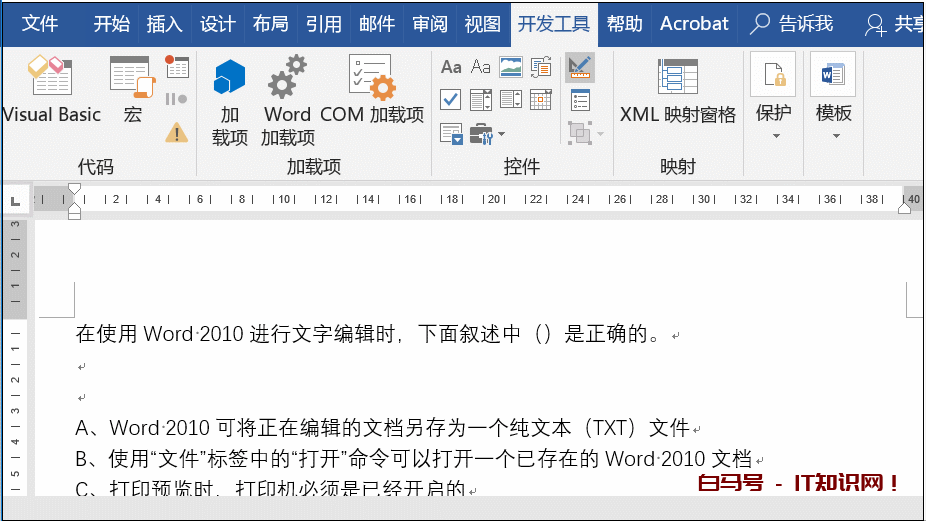Insert a rich text content control
This screenshot has height=521, width=926.
pos(451,67)
